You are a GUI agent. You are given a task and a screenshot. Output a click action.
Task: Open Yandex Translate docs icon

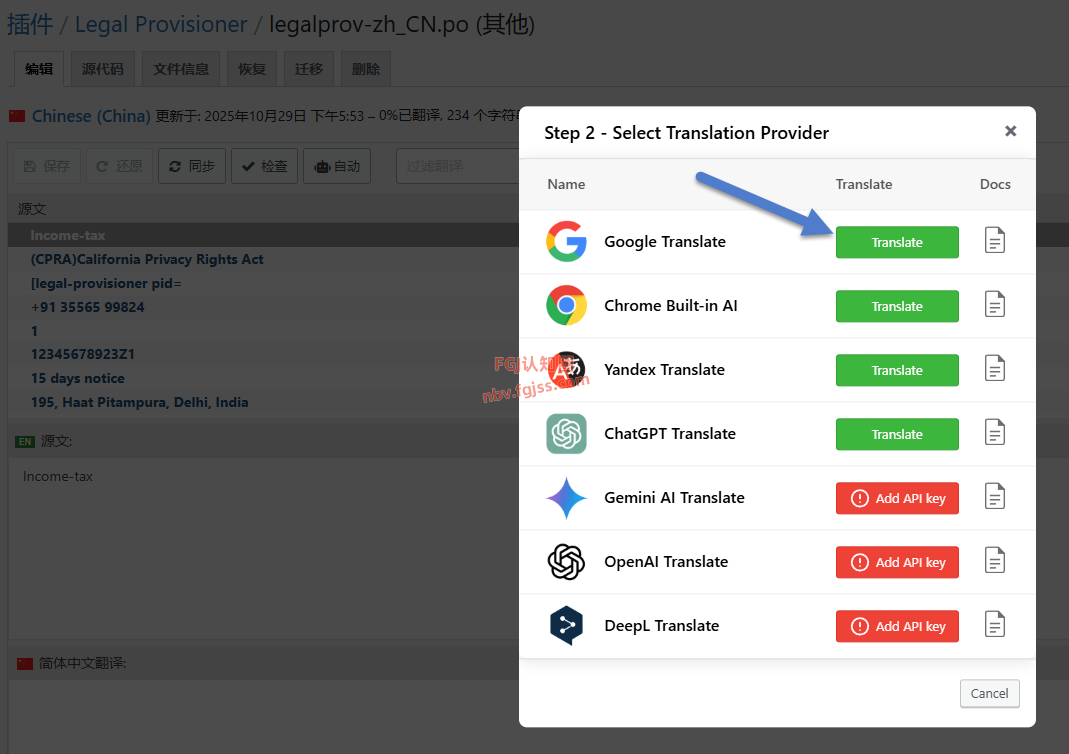coord(994,369)
